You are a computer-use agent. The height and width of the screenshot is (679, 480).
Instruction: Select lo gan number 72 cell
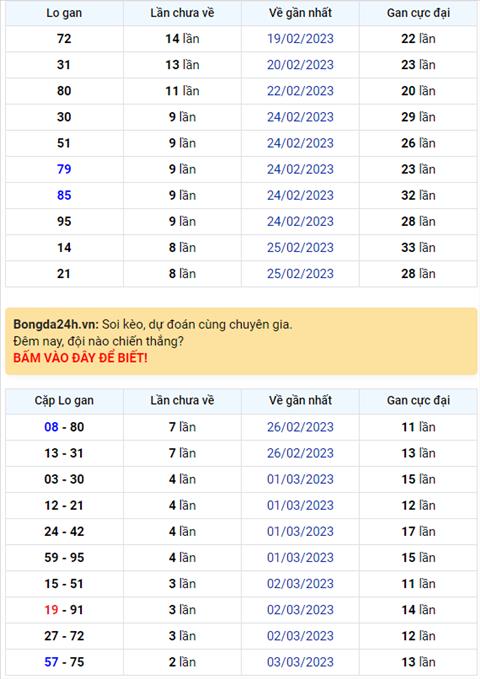[64, 39]
